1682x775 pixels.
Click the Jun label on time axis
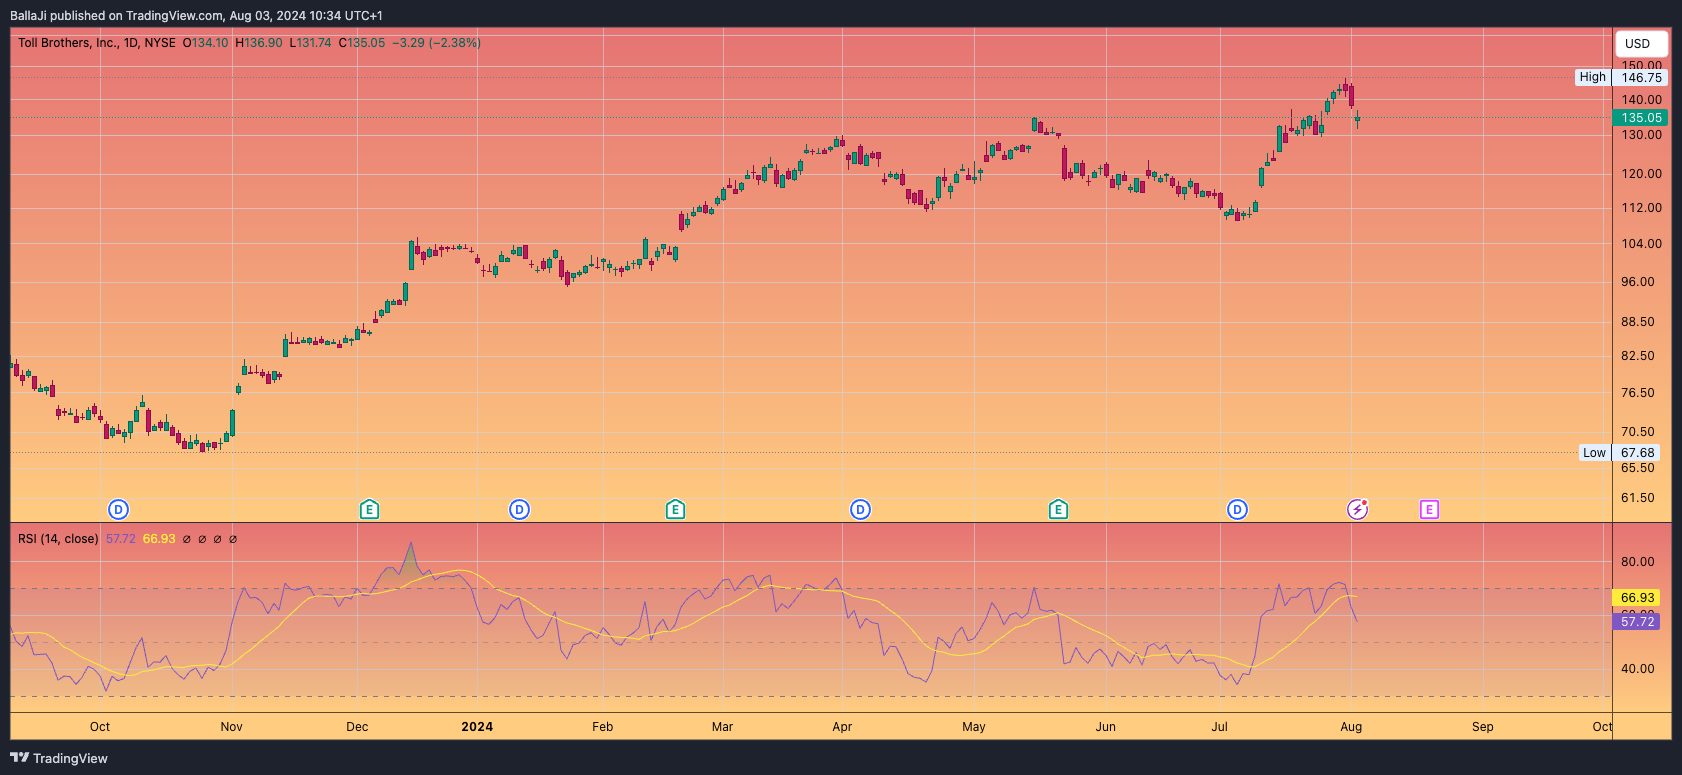[1106, 727]
